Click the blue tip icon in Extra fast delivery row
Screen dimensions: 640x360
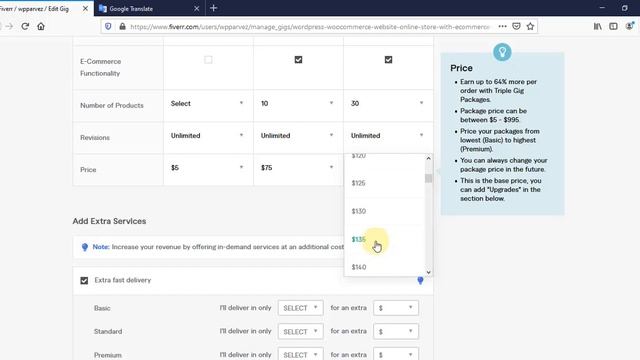pyautogui.click(x=420, y=280)
